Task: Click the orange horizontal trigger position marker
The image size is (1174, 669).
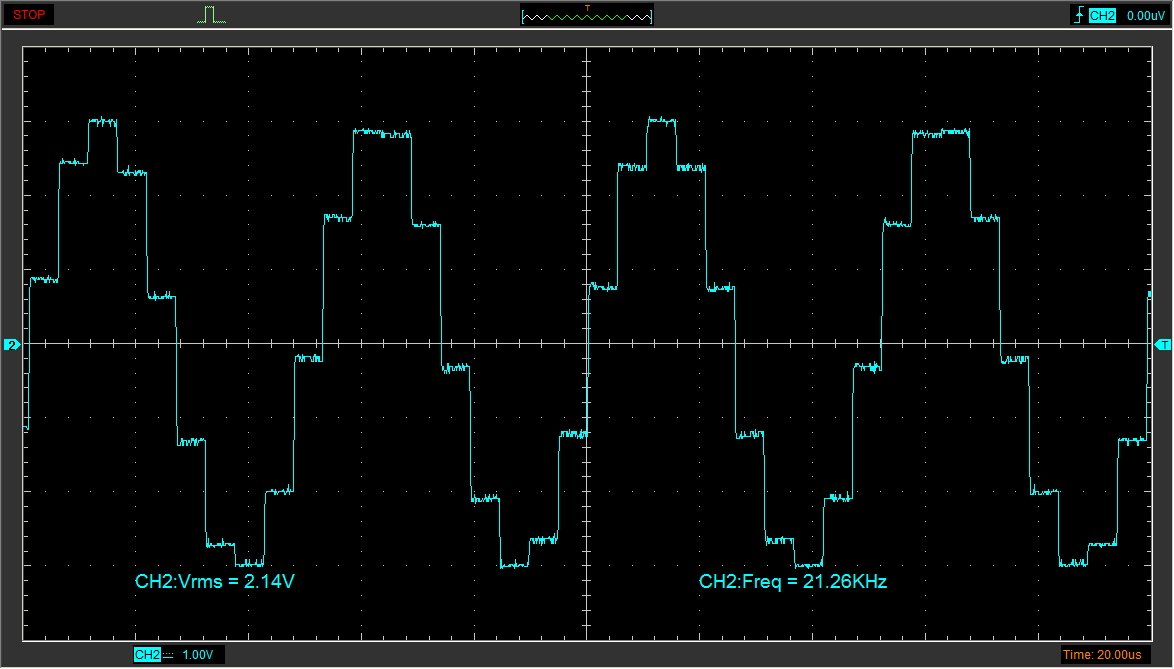Action: (x=587, y=8)
